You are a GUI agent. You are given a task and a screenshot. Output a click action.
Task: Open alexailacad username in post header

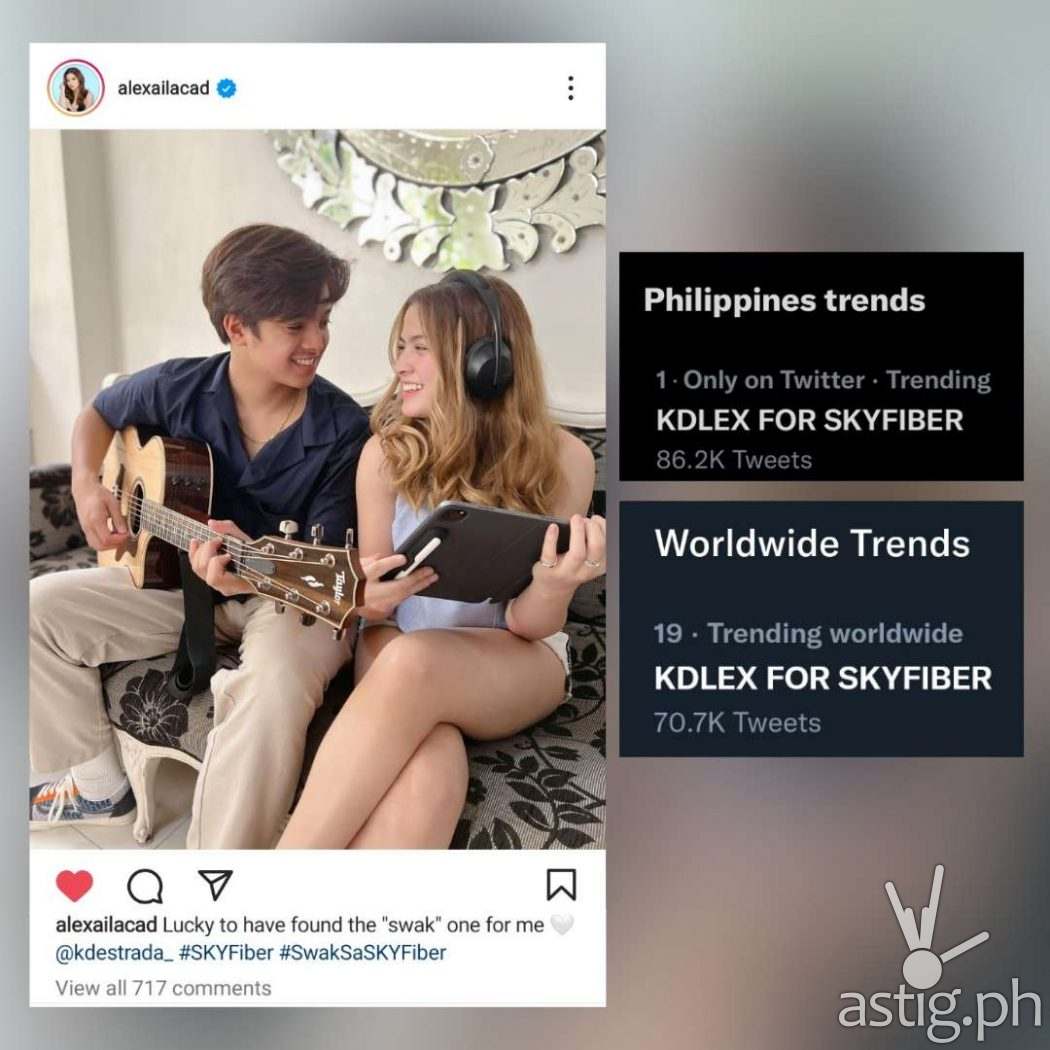(x=163, y=88)
